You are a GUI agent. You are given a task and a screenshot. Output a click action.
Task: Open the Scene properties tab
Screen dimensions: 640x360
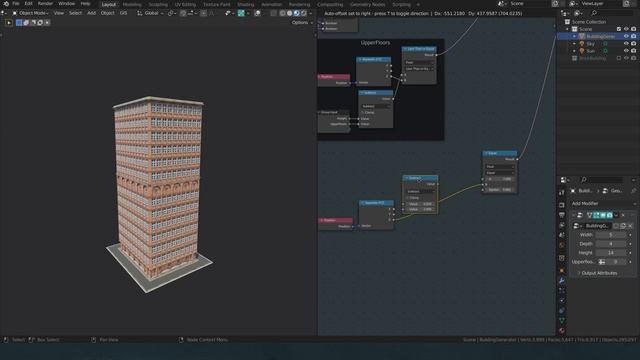pyautogui.click(x=562, y=236)
